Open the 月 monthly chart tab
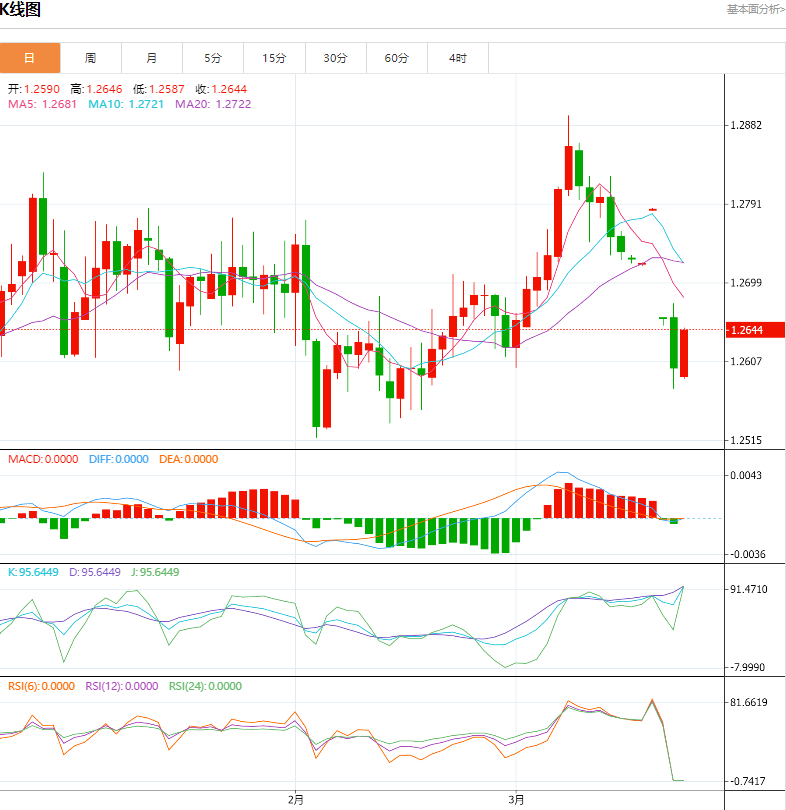The height and width of the screenshot is (810, 786). [152, 58]
